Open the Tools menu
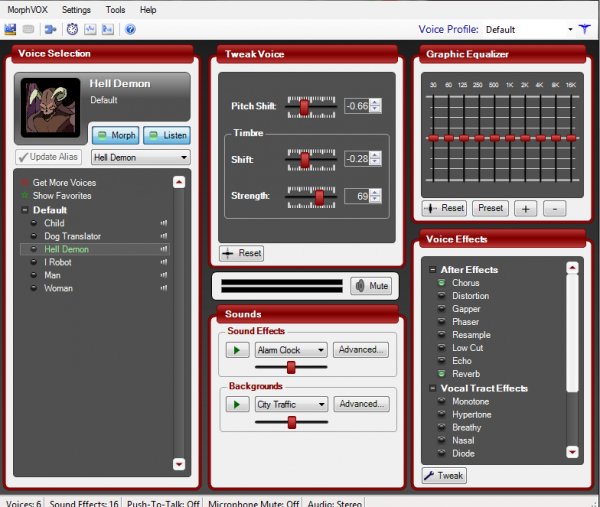Image resolution: width=600 pixels, height=507 pixels. click(x=115, y=10)
